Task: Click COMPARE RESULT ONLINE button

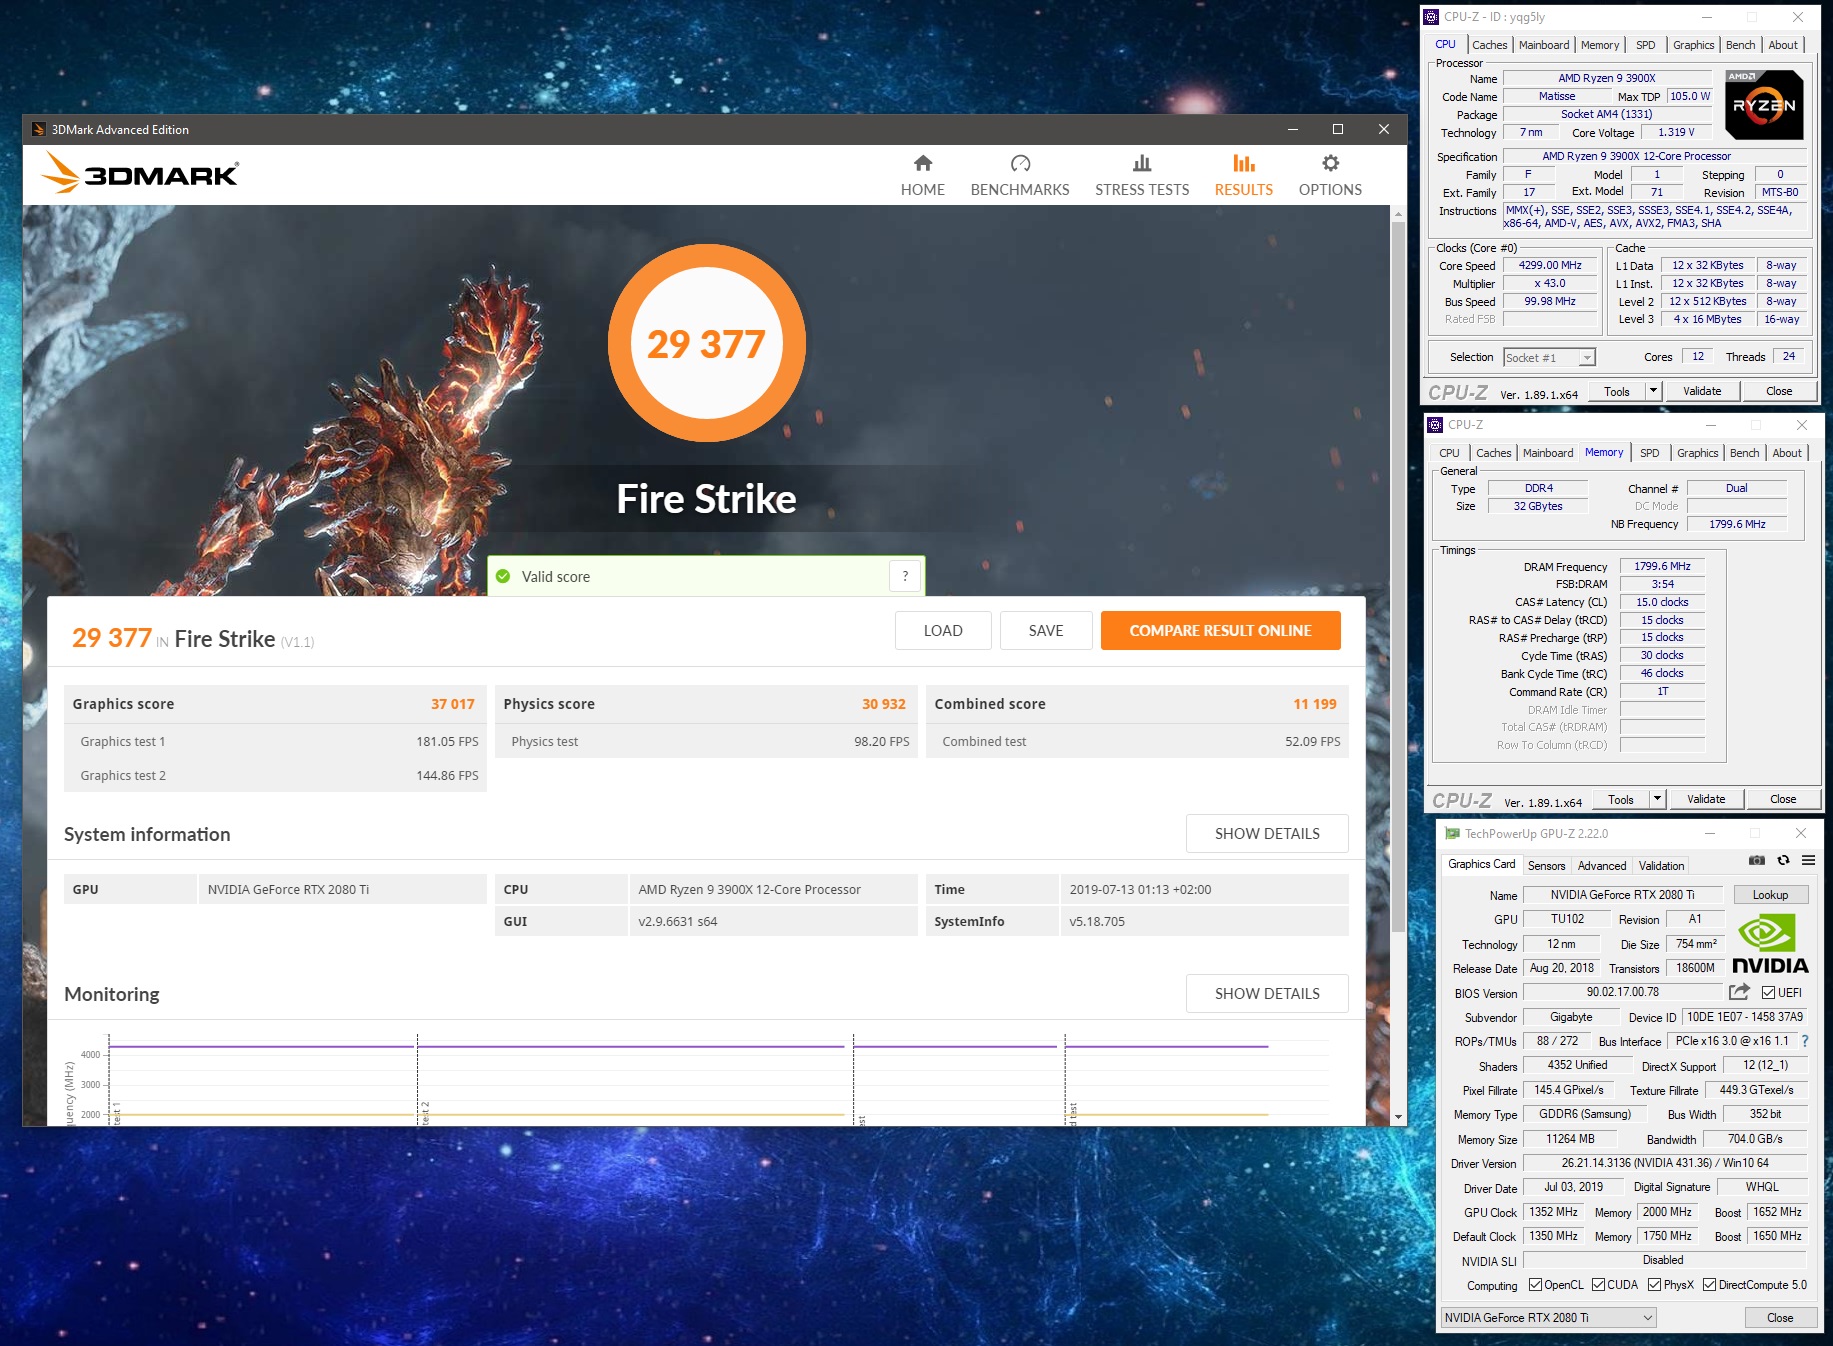Action: tap(1220, 630)
